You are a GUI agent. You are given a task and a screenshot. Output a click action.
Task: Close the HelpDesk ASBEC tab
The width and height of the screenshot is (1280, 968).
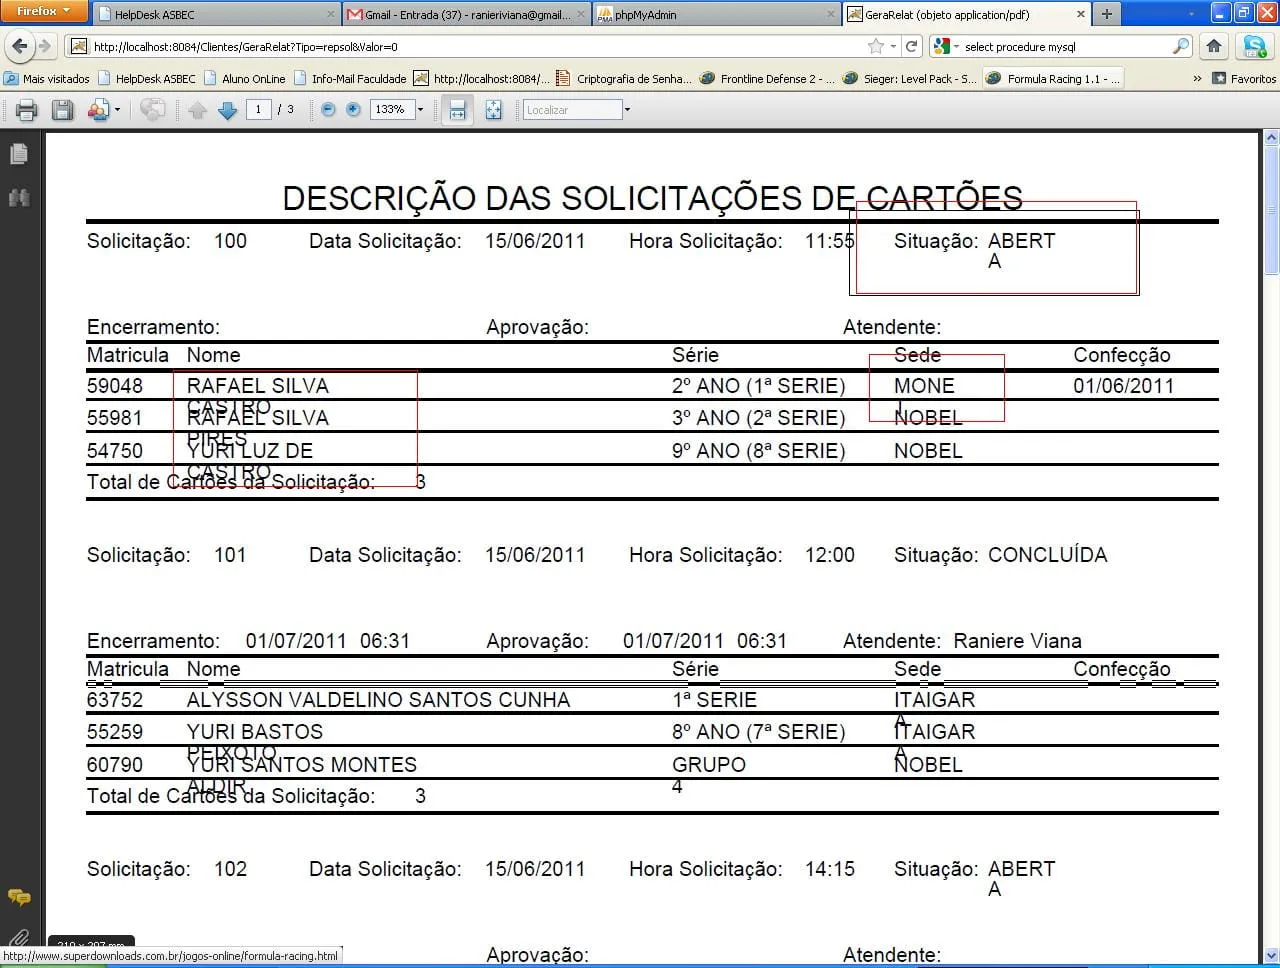click(331, 15)
